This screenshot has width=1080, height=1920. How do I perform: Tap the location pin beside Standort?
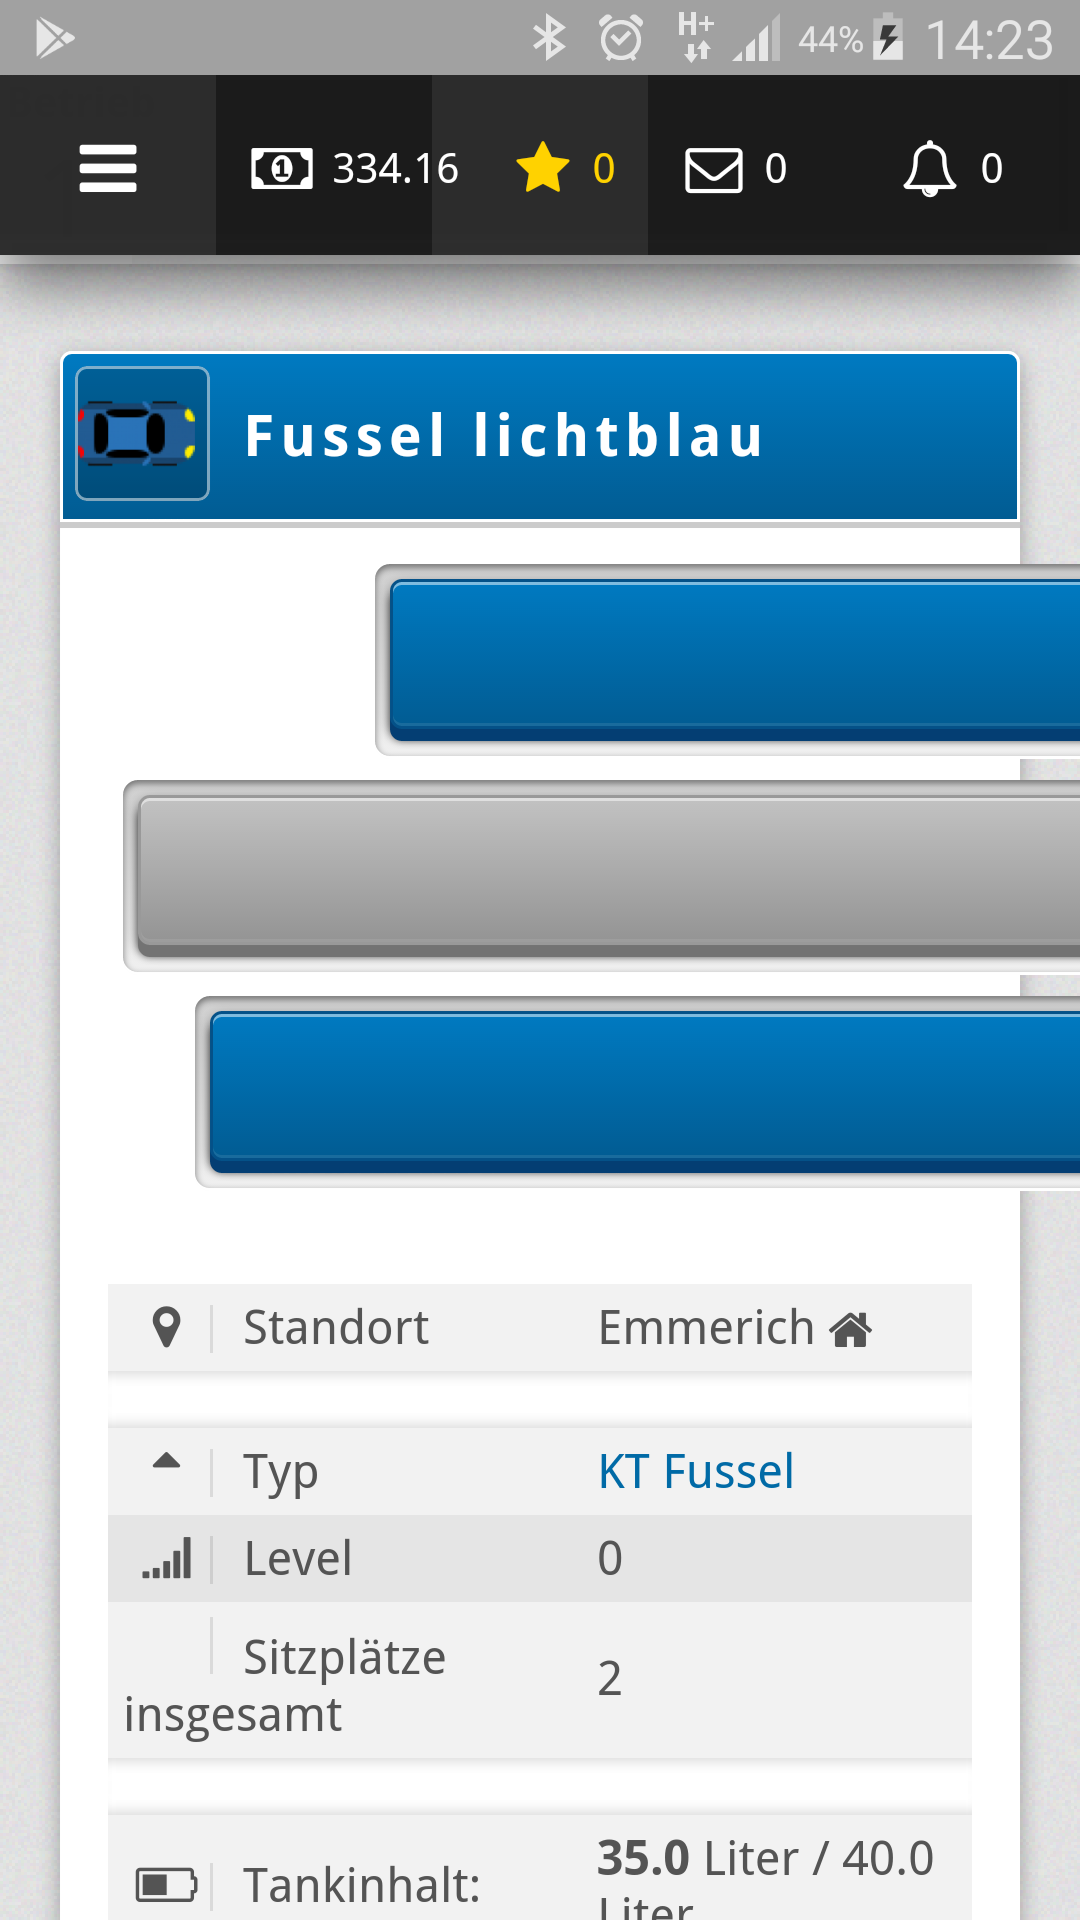click(166, 1328)
